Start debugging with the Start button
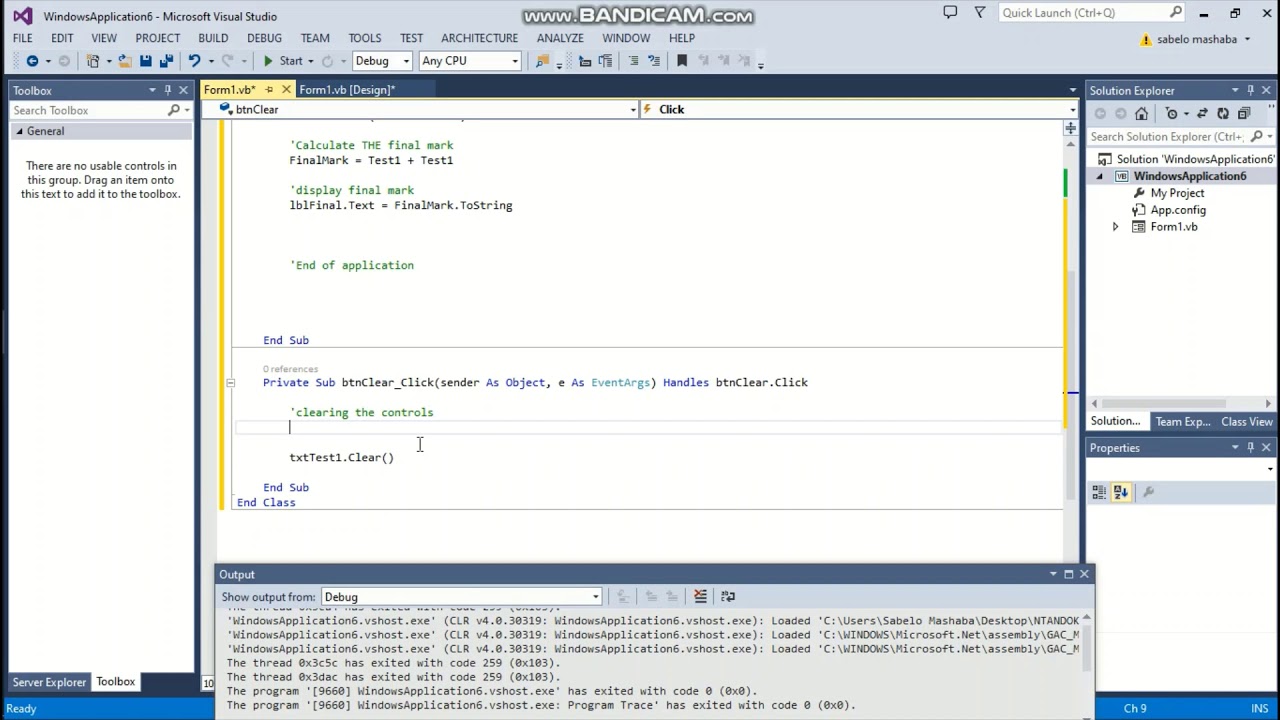1280x720 pixels. [282, 61]
